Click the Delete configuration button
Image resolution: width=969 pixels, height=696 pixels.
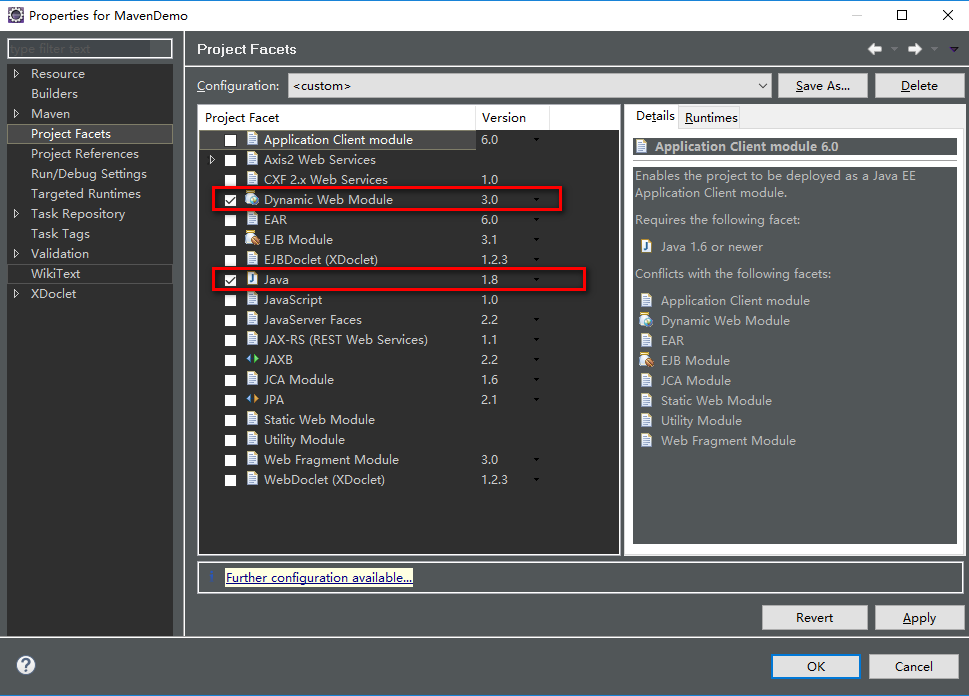pos(919,85)
